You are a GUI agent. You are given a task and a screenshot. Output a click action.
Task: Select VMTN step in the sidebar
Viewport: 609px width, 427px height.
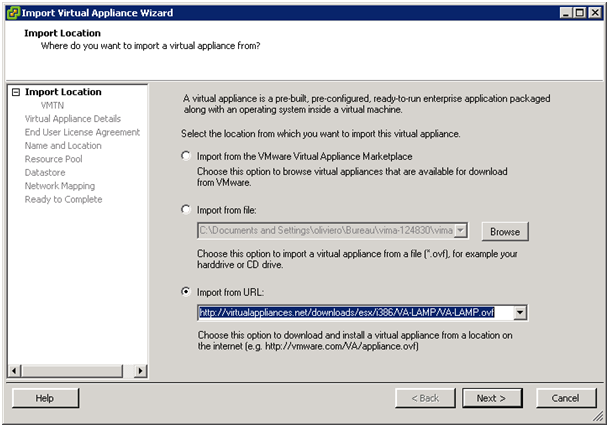coord(52,105)
